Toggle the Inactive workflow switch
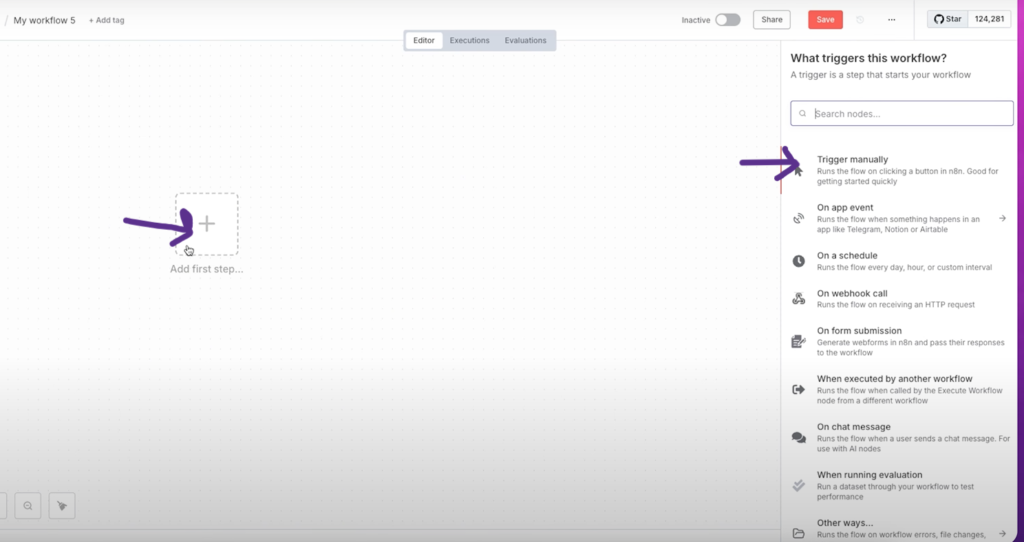 pyautogui.click(x=728, y=20)
